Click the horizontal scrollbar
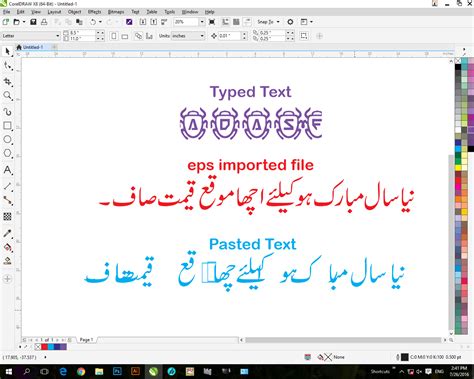This screenshot has width=474, height=379. 343,340
